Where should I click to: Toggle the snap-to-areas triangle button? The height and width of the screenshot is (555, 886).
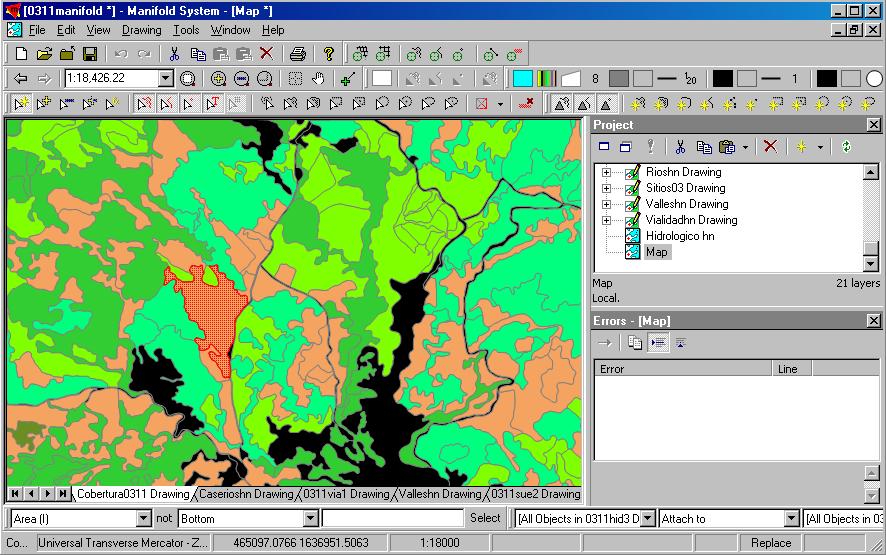(x=562, y=104)
